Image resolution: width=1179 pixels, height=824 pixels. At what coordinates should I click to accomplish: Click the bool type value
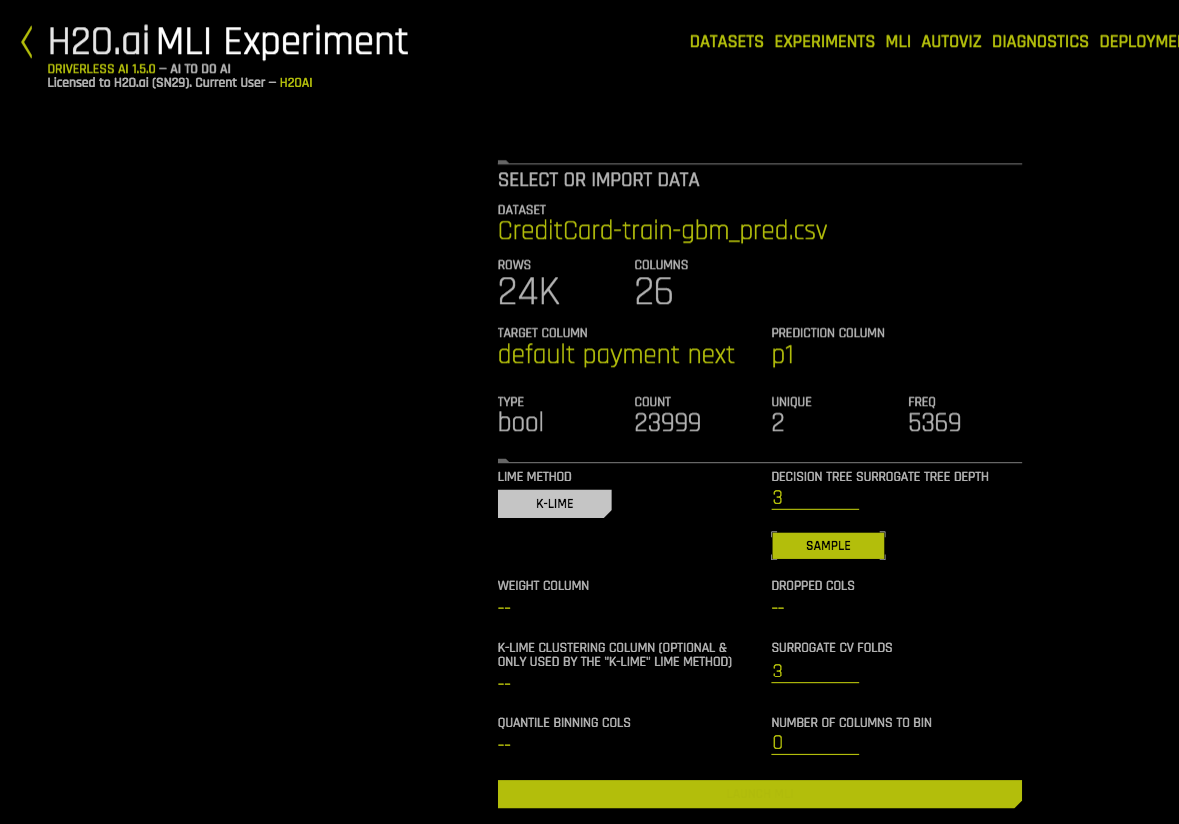pos(520,423)
